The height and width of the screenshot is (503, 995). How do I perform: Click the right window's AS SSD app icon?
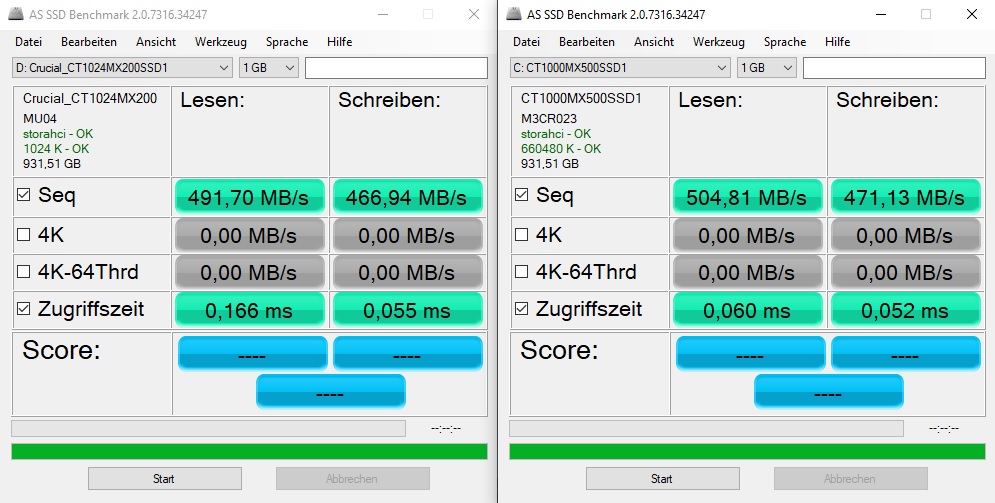tap(514, 14)
